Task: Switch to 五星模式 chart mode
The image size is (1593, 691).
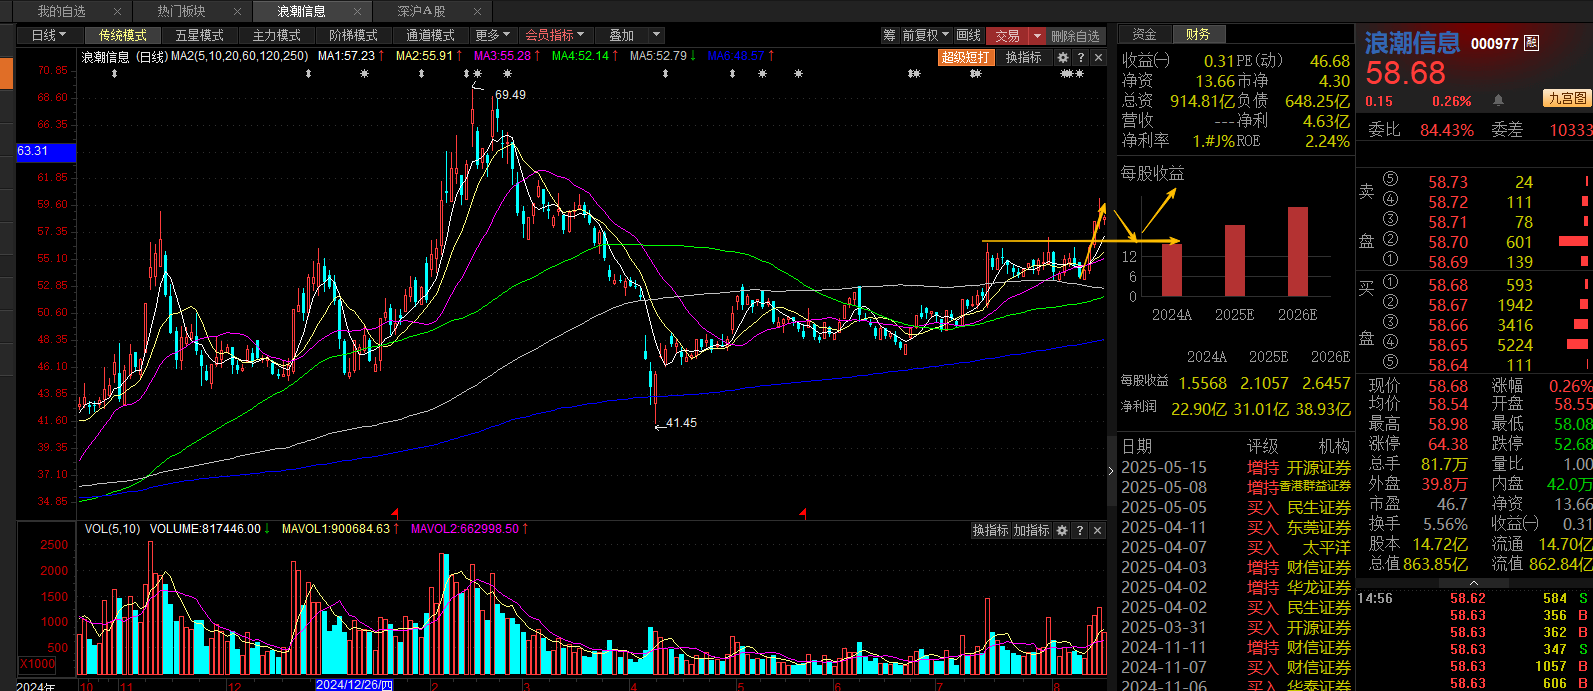Action: click(x=199, y=35)
